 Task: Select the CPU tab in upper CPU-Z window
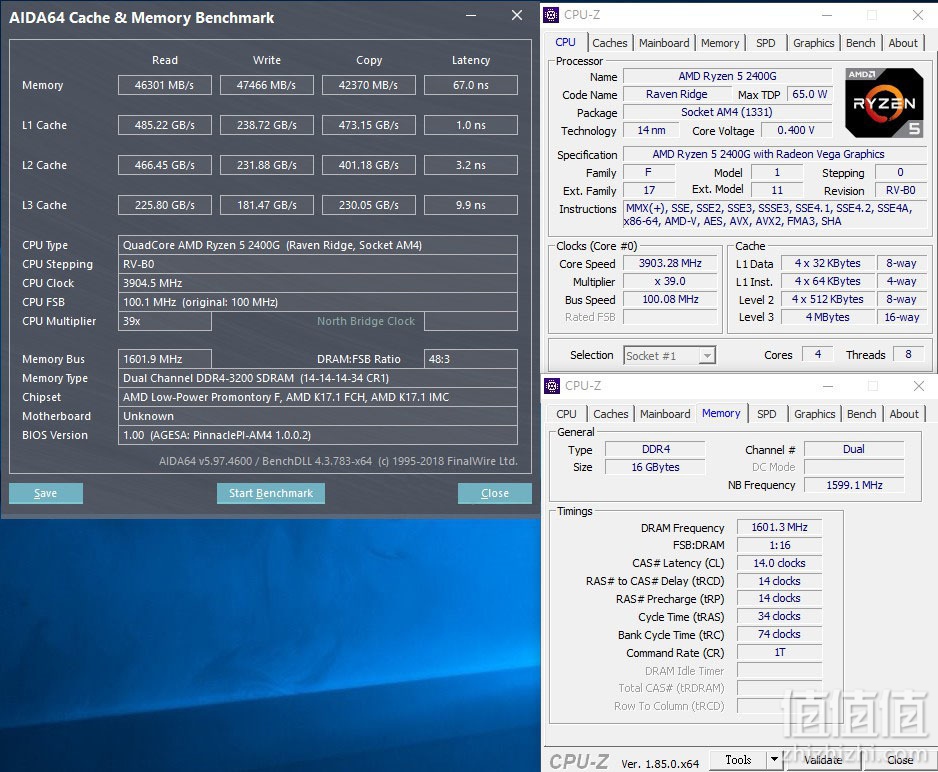click(x=565, y=42)
